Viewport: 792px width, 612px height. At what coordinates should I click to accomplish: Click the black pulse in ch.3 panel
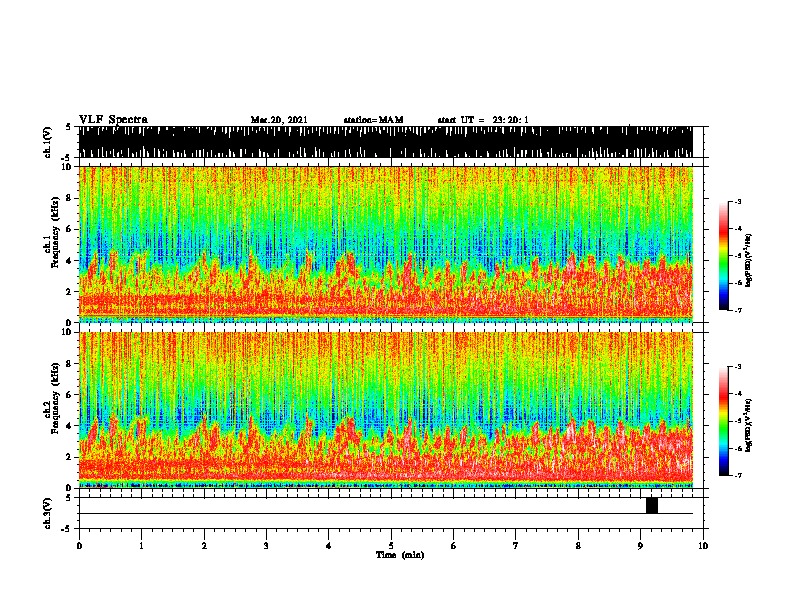click(x=652, y=505)
